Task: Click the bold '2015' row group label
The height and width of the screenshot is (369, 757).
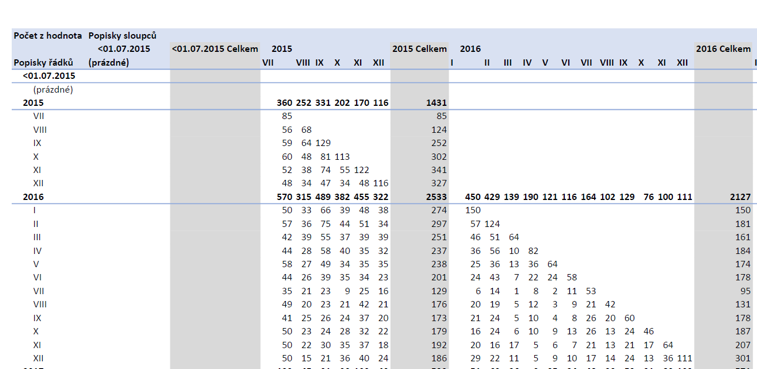Action: pos(33,103)
